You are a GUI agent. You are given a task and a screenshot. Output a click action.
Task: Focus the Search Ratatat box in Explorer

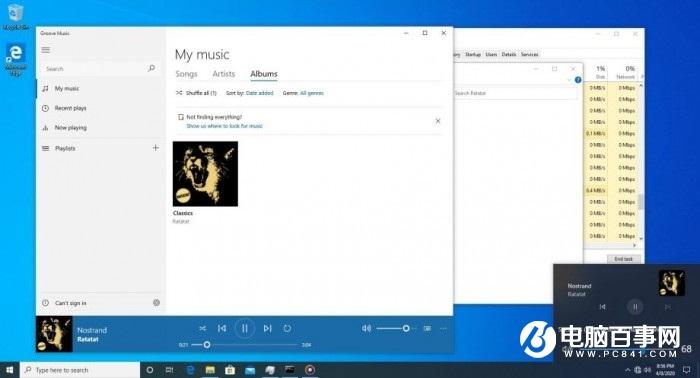click(516, 93)
